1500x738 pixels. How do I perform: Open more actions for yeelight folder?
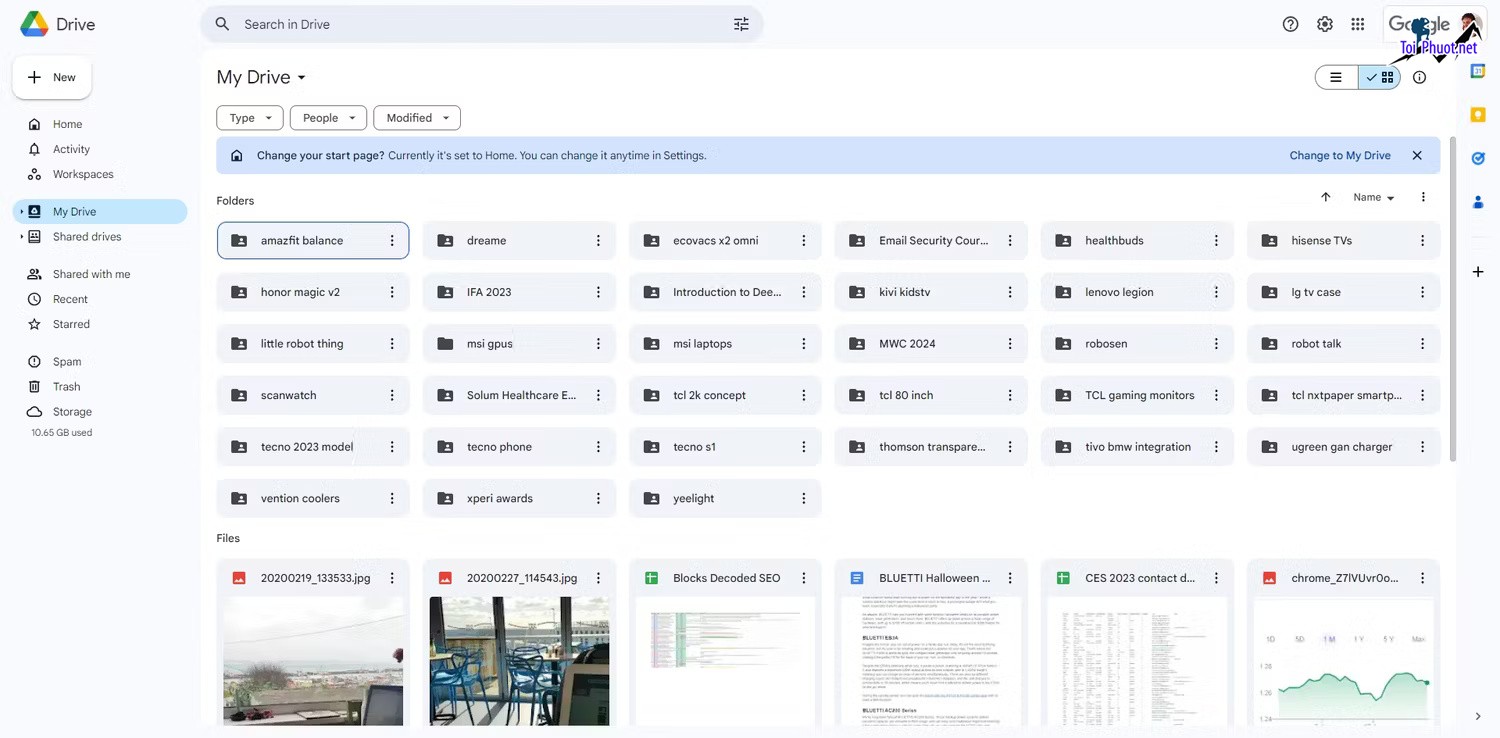point(804,499)
